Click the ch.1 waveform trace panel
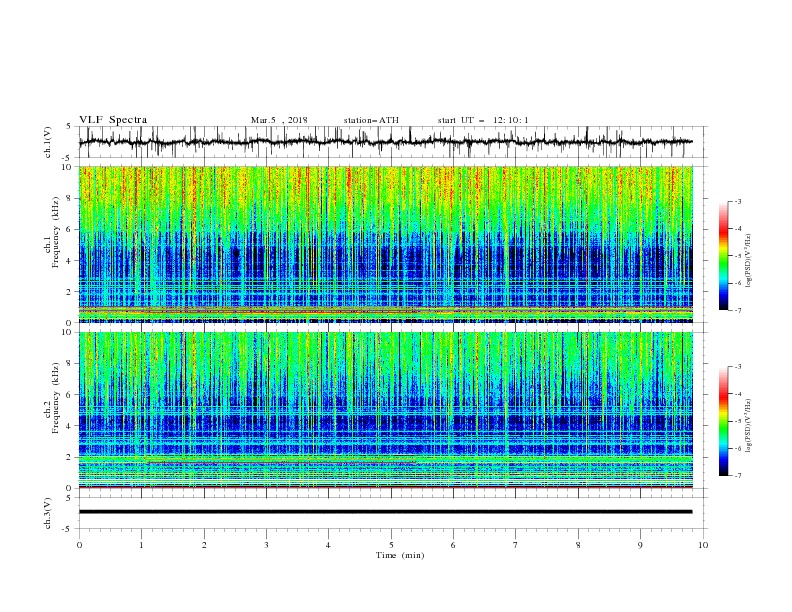 point(393,142)
